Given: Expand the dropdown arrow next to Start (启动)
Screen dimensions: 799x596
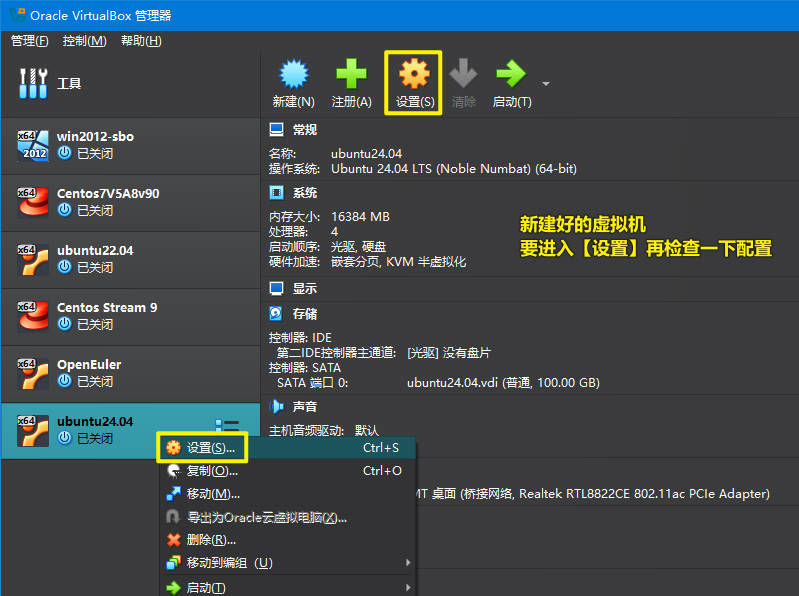Looking at the screenshot, I should (546, 83).
